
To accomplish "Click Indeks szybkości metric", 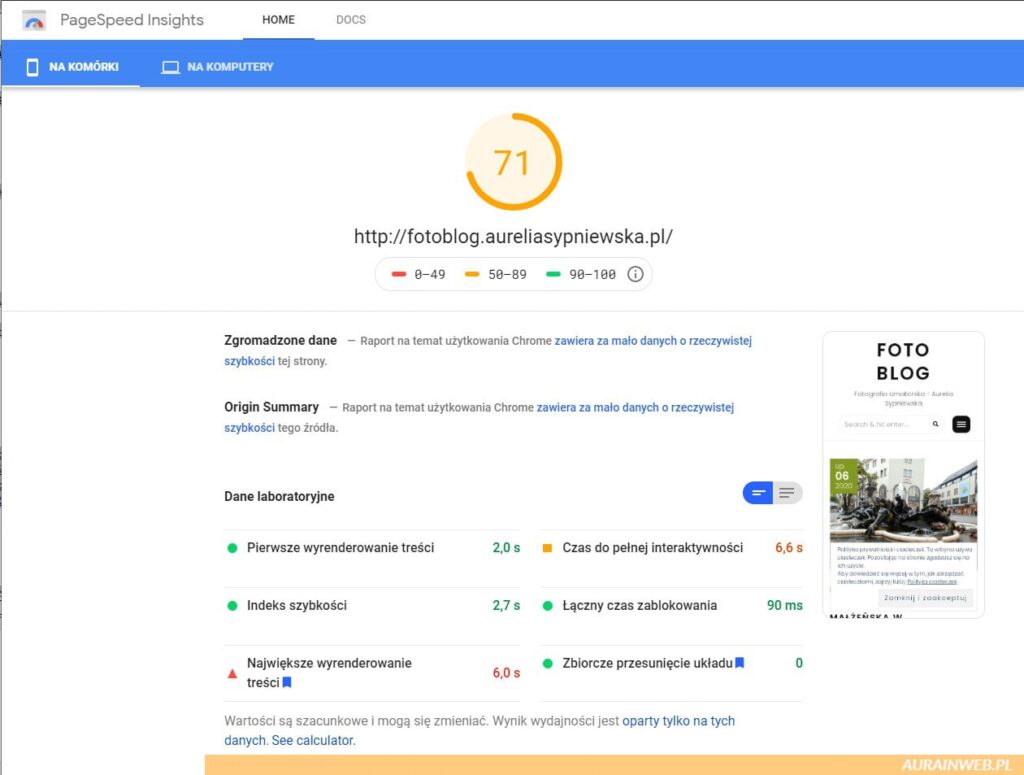I will point(372,605).
